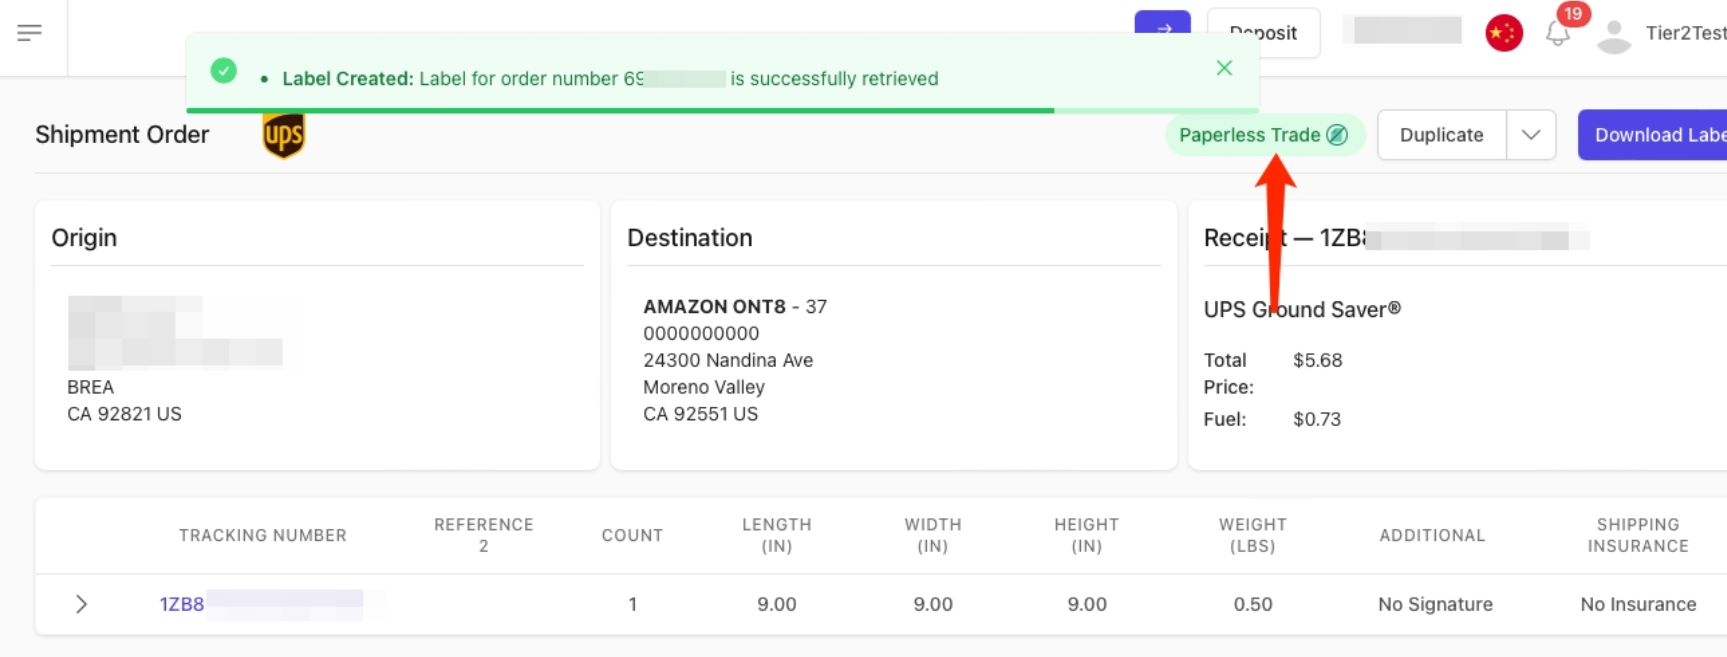
Task: Click the user avatar icon
Action: [1613, 36]
